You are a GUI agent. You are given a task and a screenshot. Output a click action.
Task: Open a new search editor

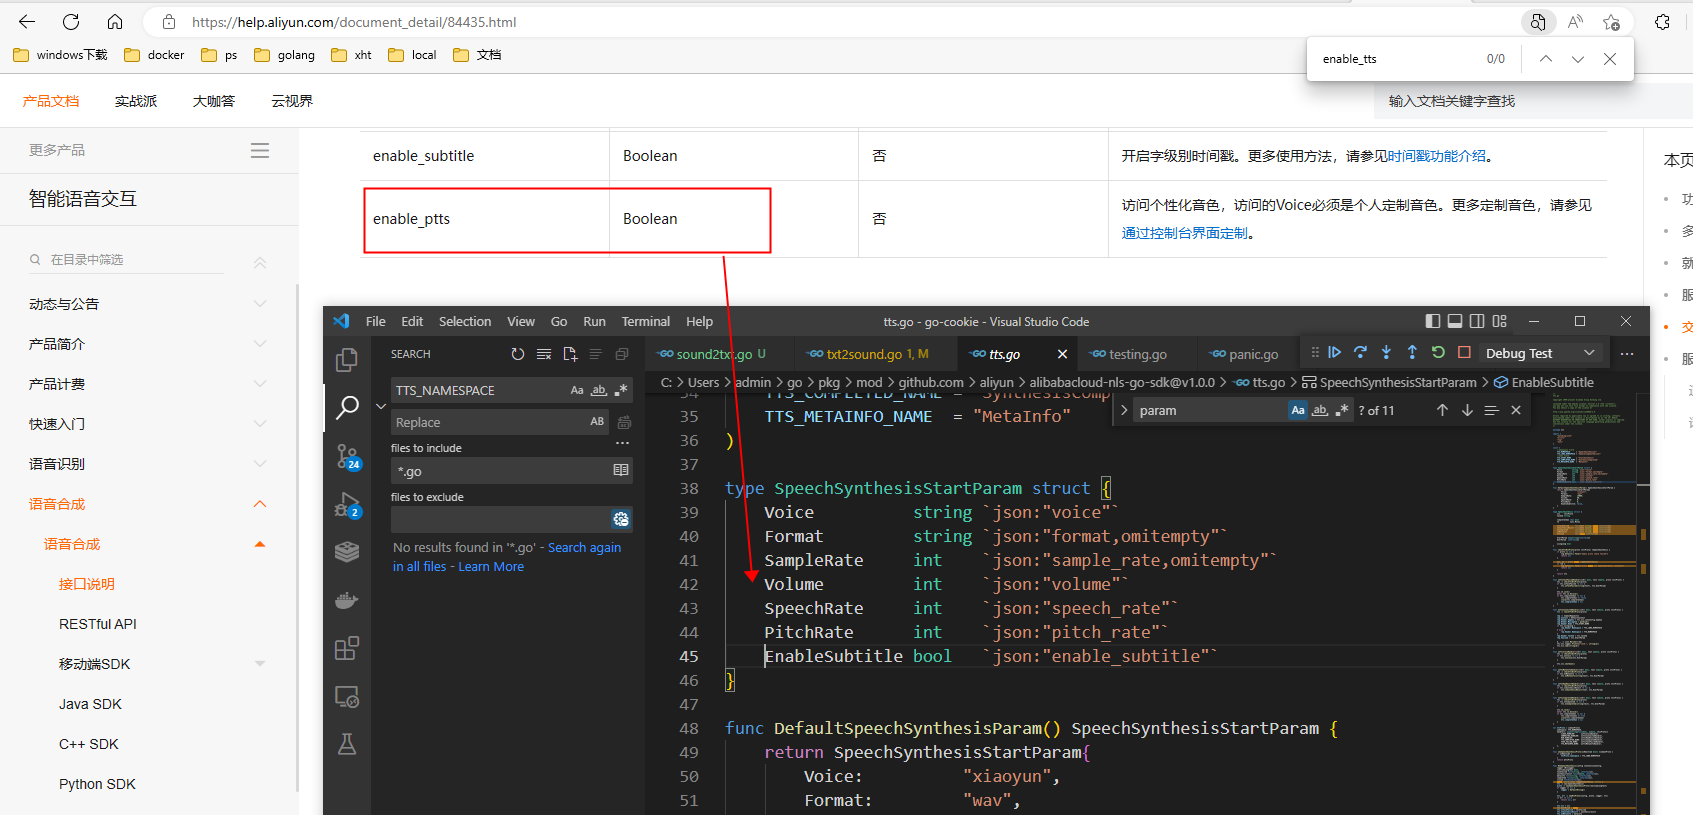[x=570, y=354]
